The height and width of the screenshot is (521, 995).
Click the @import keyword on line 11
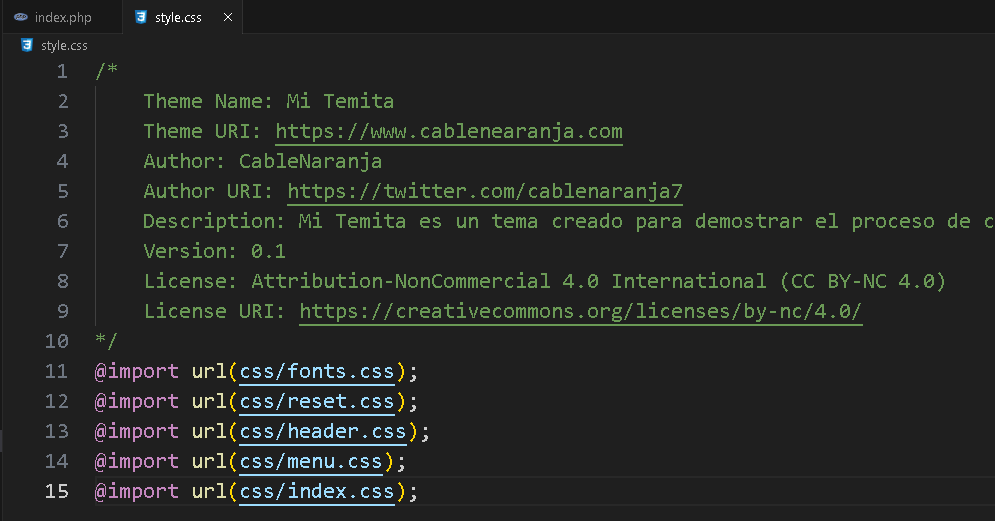[136, 371]
